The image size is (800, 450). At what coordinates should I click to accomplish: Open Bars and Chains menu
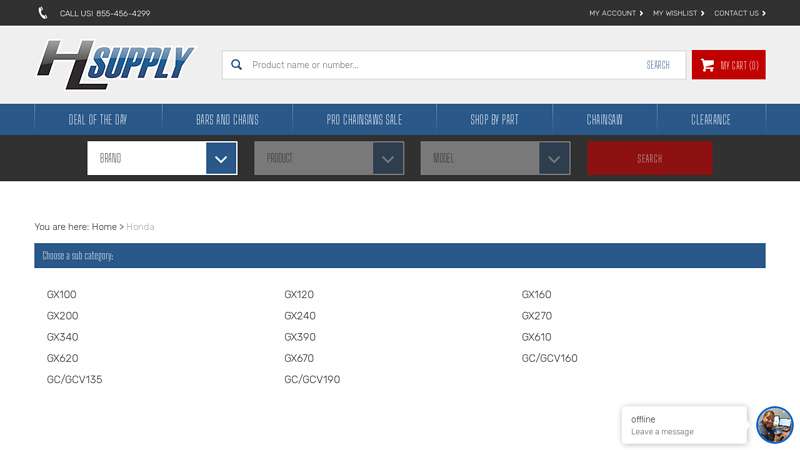pyautogui.click(x=228, y=119)
